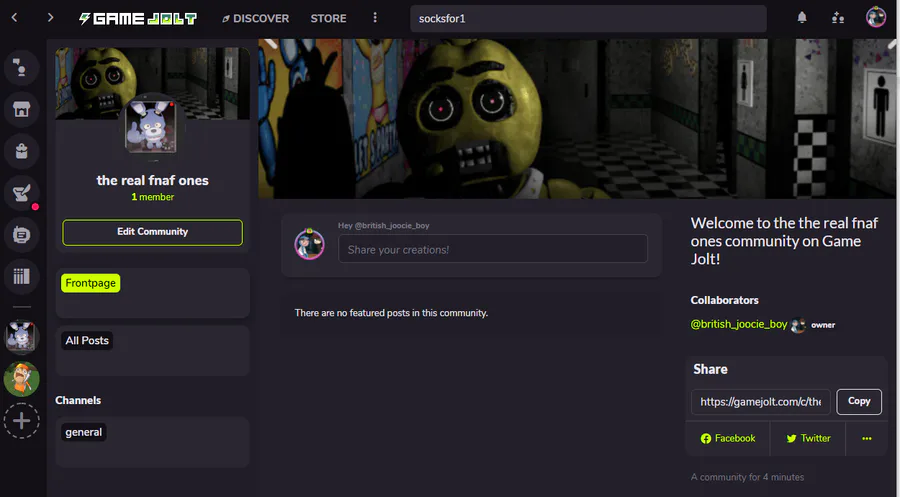Click the 'Welcome to the the real fnaf ones' heading

(784, 241)
